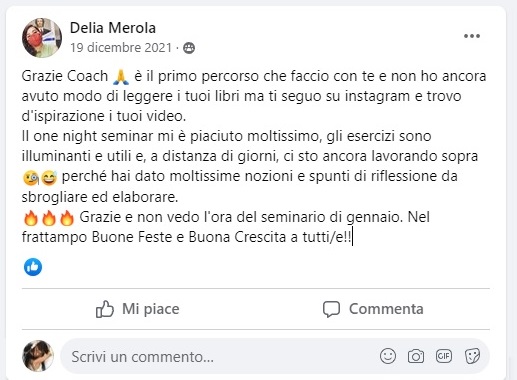517x380 pixels.
Task: View who reacted via blue like icon
Action: [33, 267]
